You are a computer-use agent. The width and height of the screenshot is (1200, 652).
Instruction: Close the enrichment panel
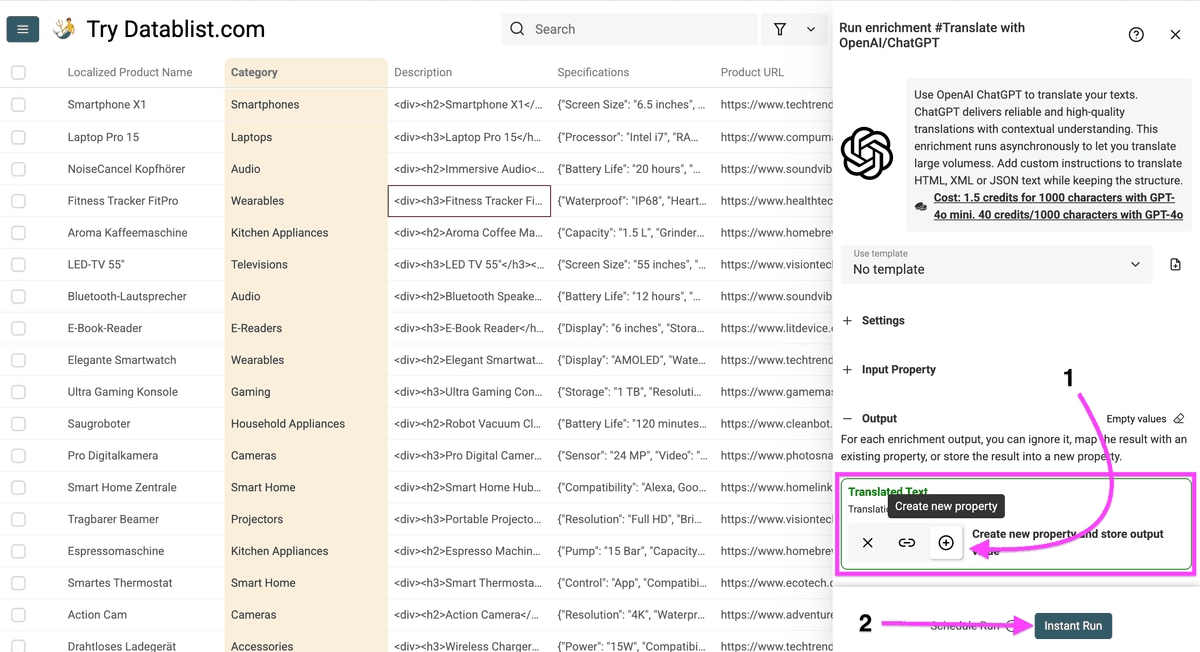[1175, 34]
